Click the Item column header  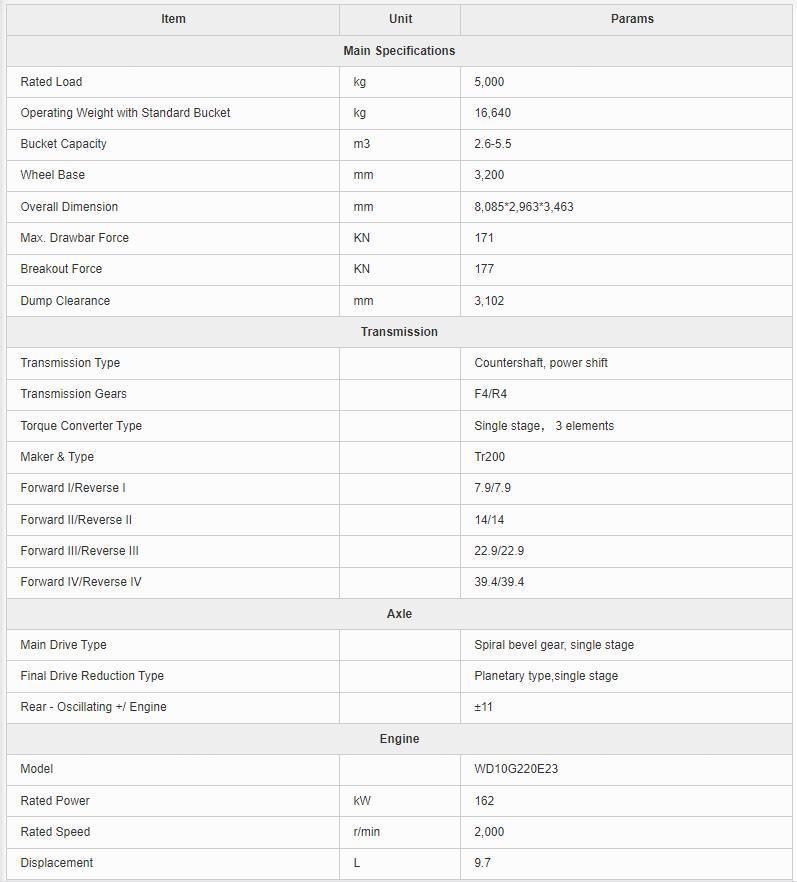tap(173, 19)
